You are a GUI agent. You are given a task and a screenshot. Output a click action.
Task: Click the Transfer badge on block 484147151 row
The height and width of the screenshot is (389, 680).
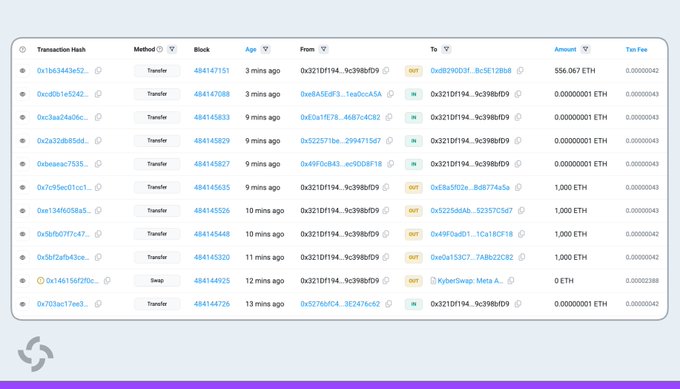[x=157, y=71]
